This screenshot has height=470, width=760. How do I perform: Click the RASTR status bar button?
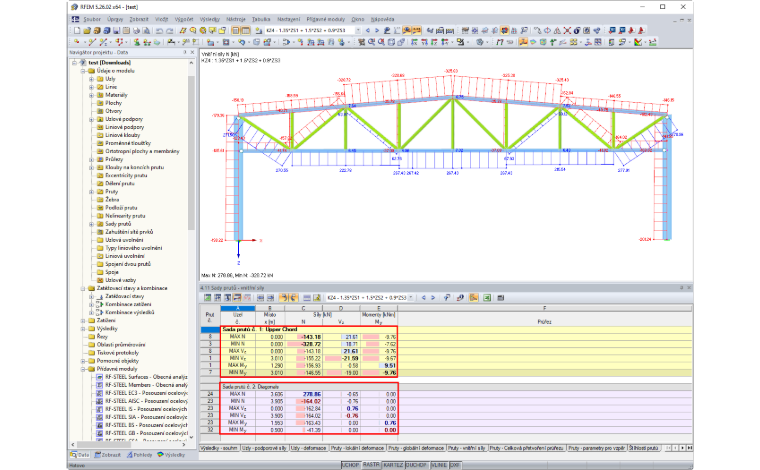click(371, 465)
